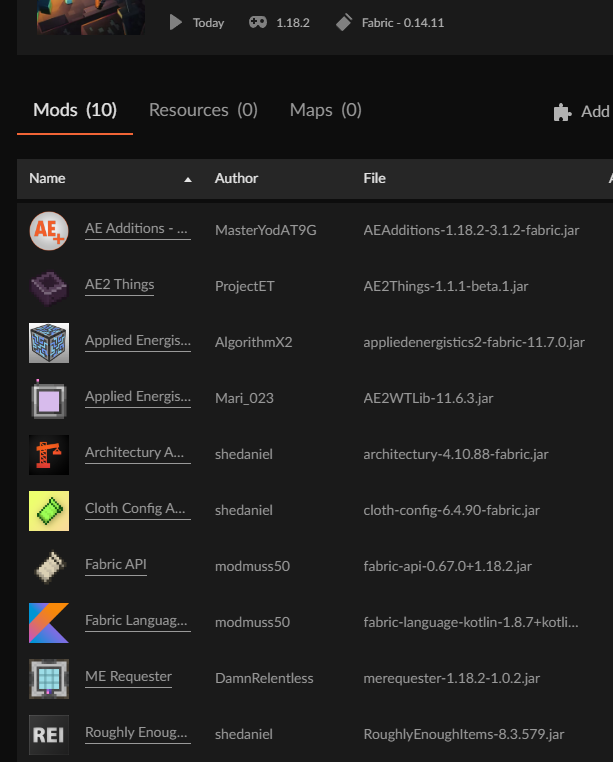
Task: Click the Cloth Config green icon
Action: click(49, 510)
